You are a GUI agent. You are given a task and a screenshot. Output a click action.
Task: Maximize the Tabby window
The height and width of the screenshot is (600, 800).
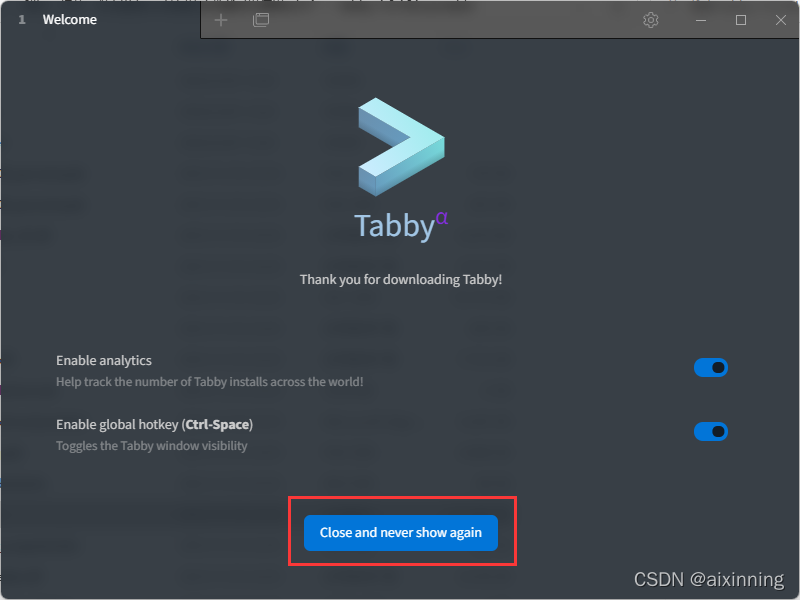click(x=741, y=20)
